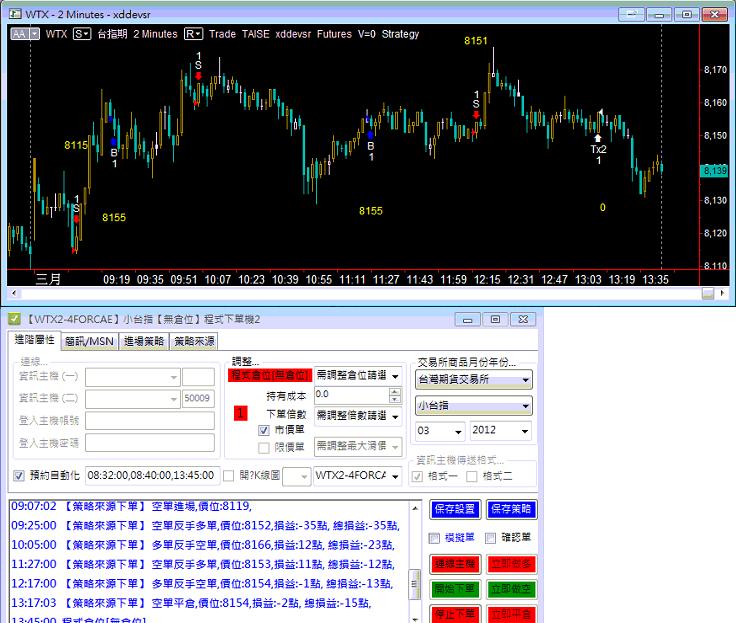Enable the 確認單 checkbox
Screen dimensions: 736x623
pyautogui.click(x=491, y=538)
